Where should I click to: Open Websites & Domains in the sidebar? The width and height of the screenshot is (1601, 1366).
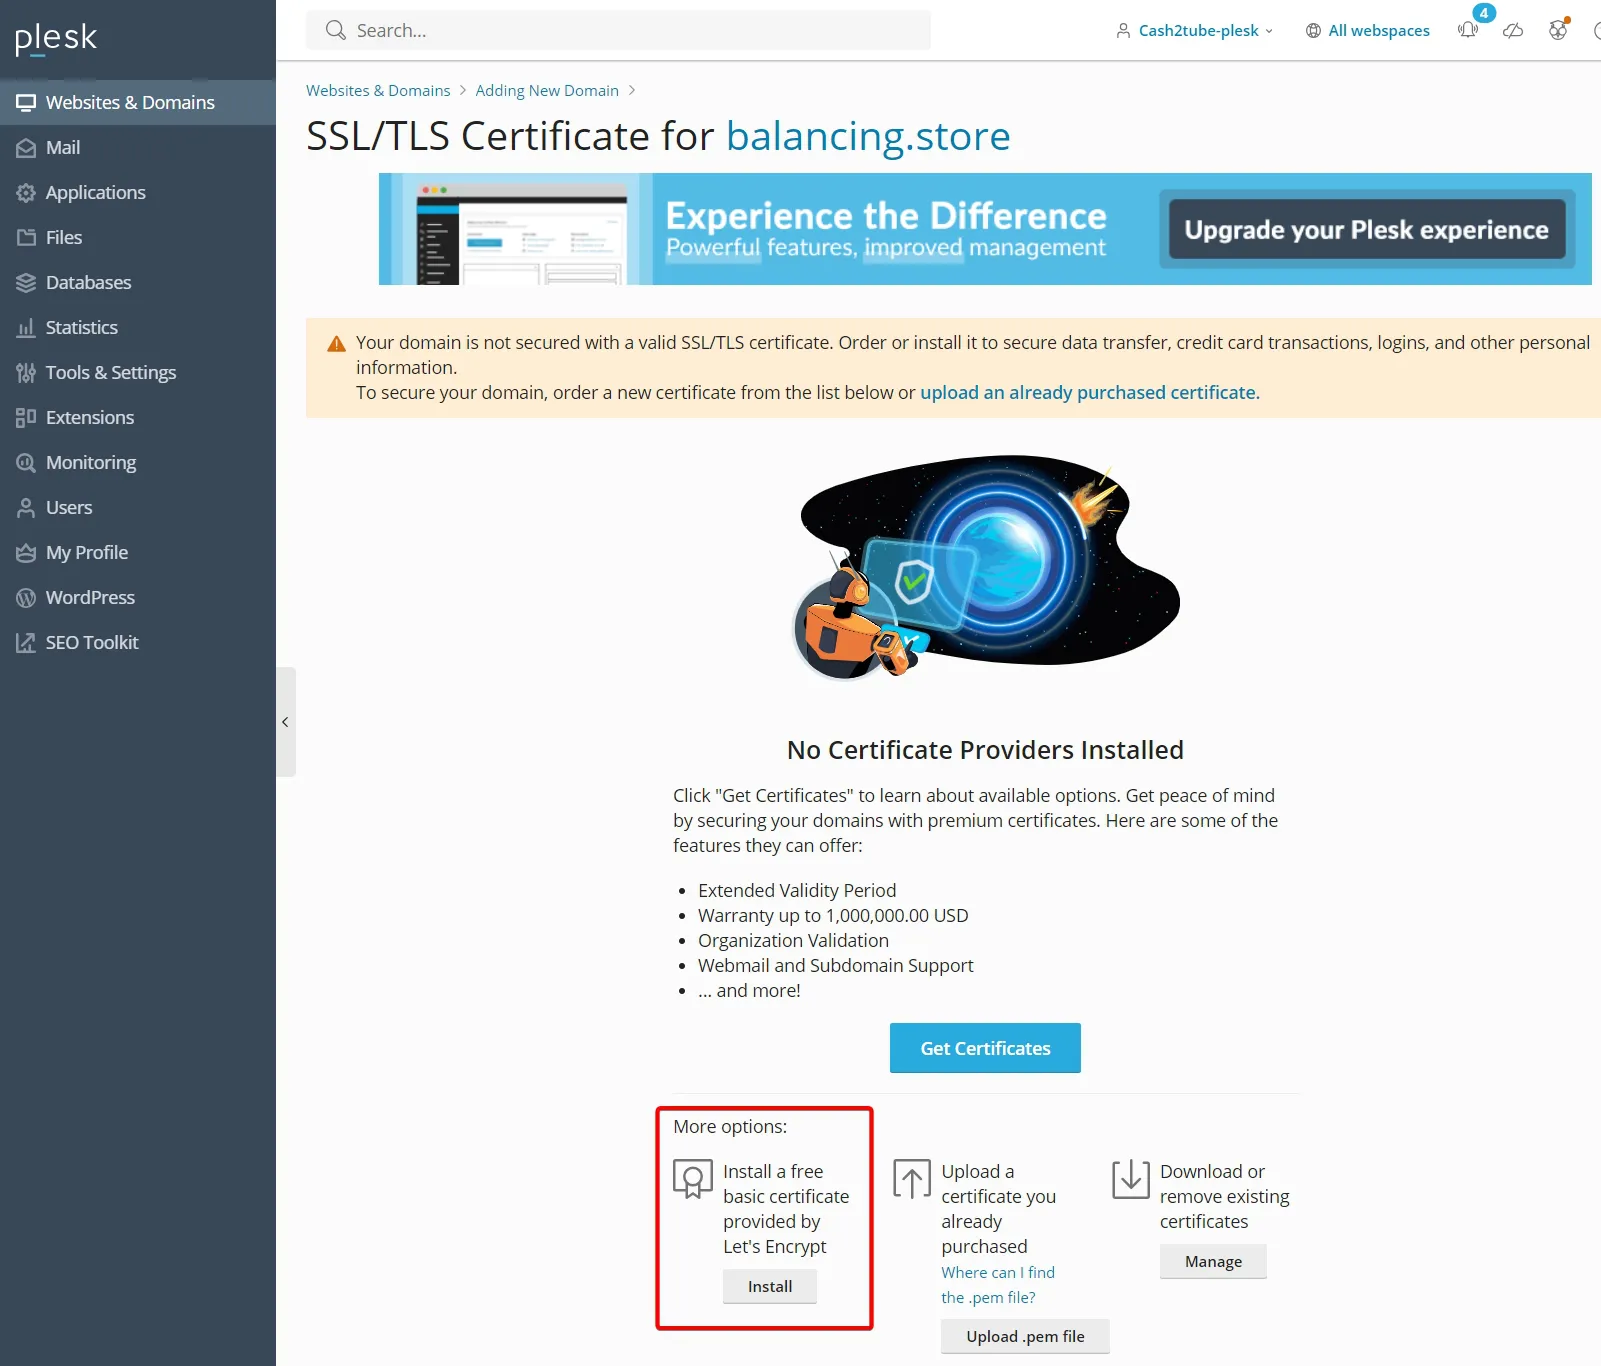pyautogui.click(x=138, y=102)
